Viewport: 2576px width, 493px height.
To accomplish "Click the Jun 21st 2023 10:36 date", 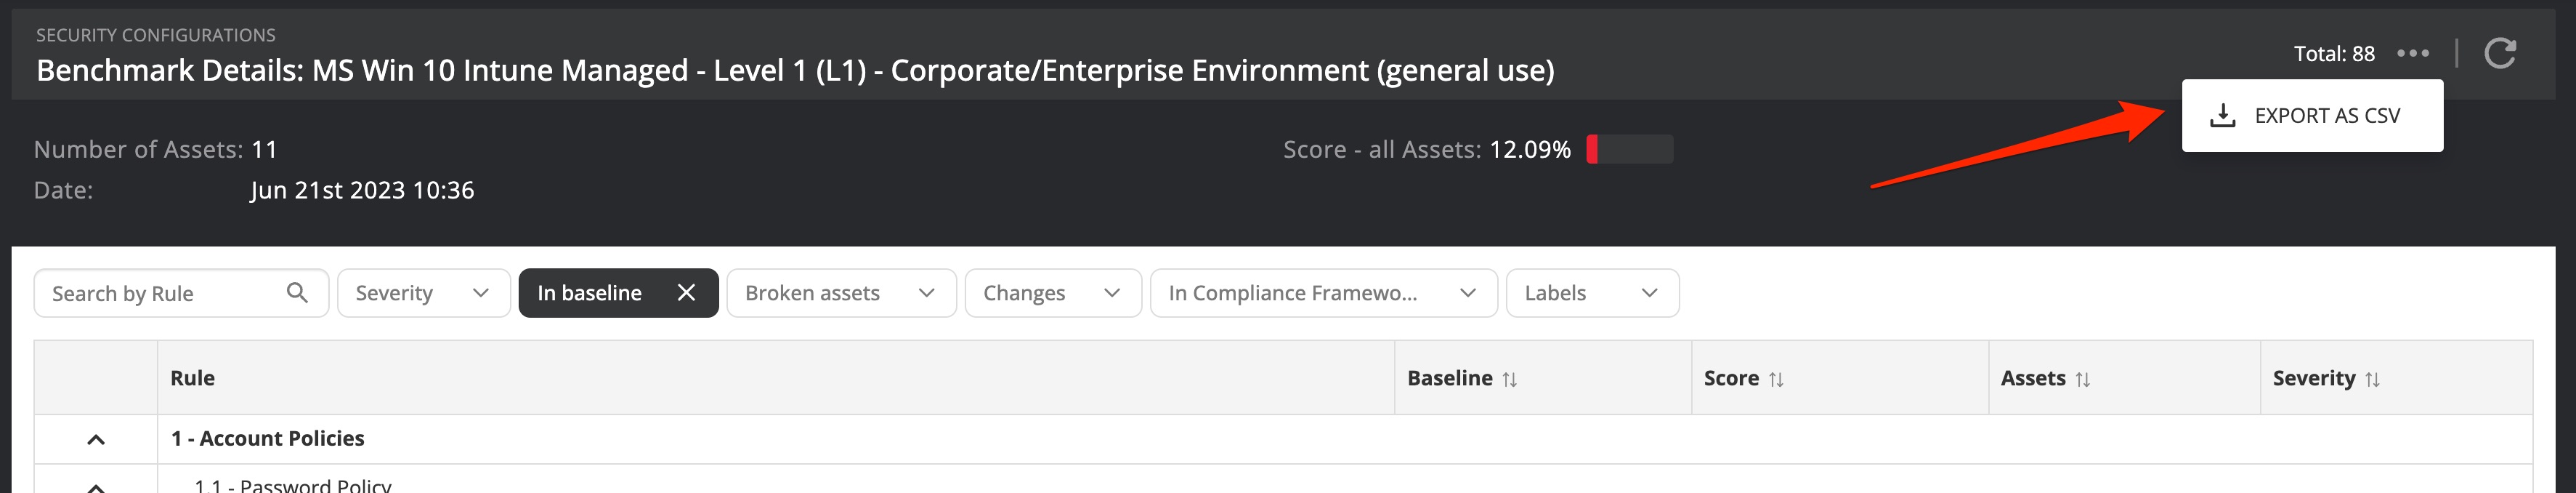I will pyautogui.click(x=362, y=190).
